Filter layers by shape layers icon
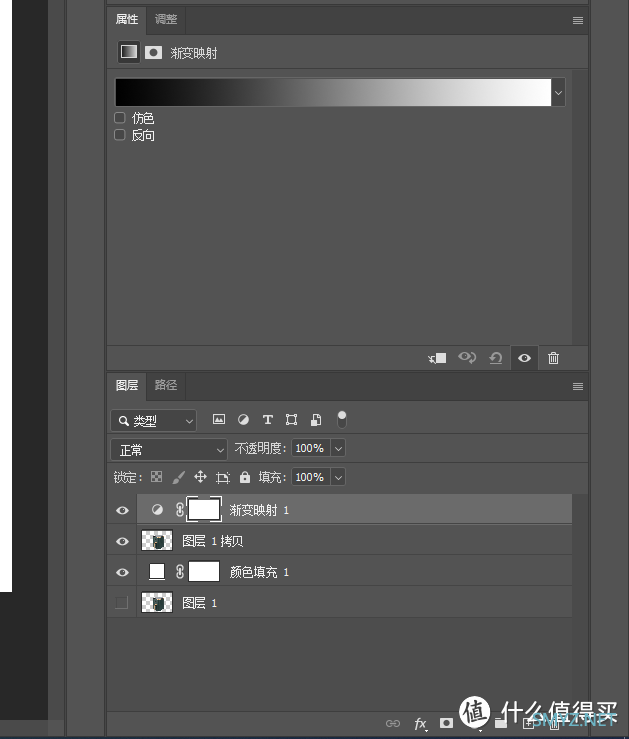The width and height of the screenshot is (629, 739). (x=292, y=419)
